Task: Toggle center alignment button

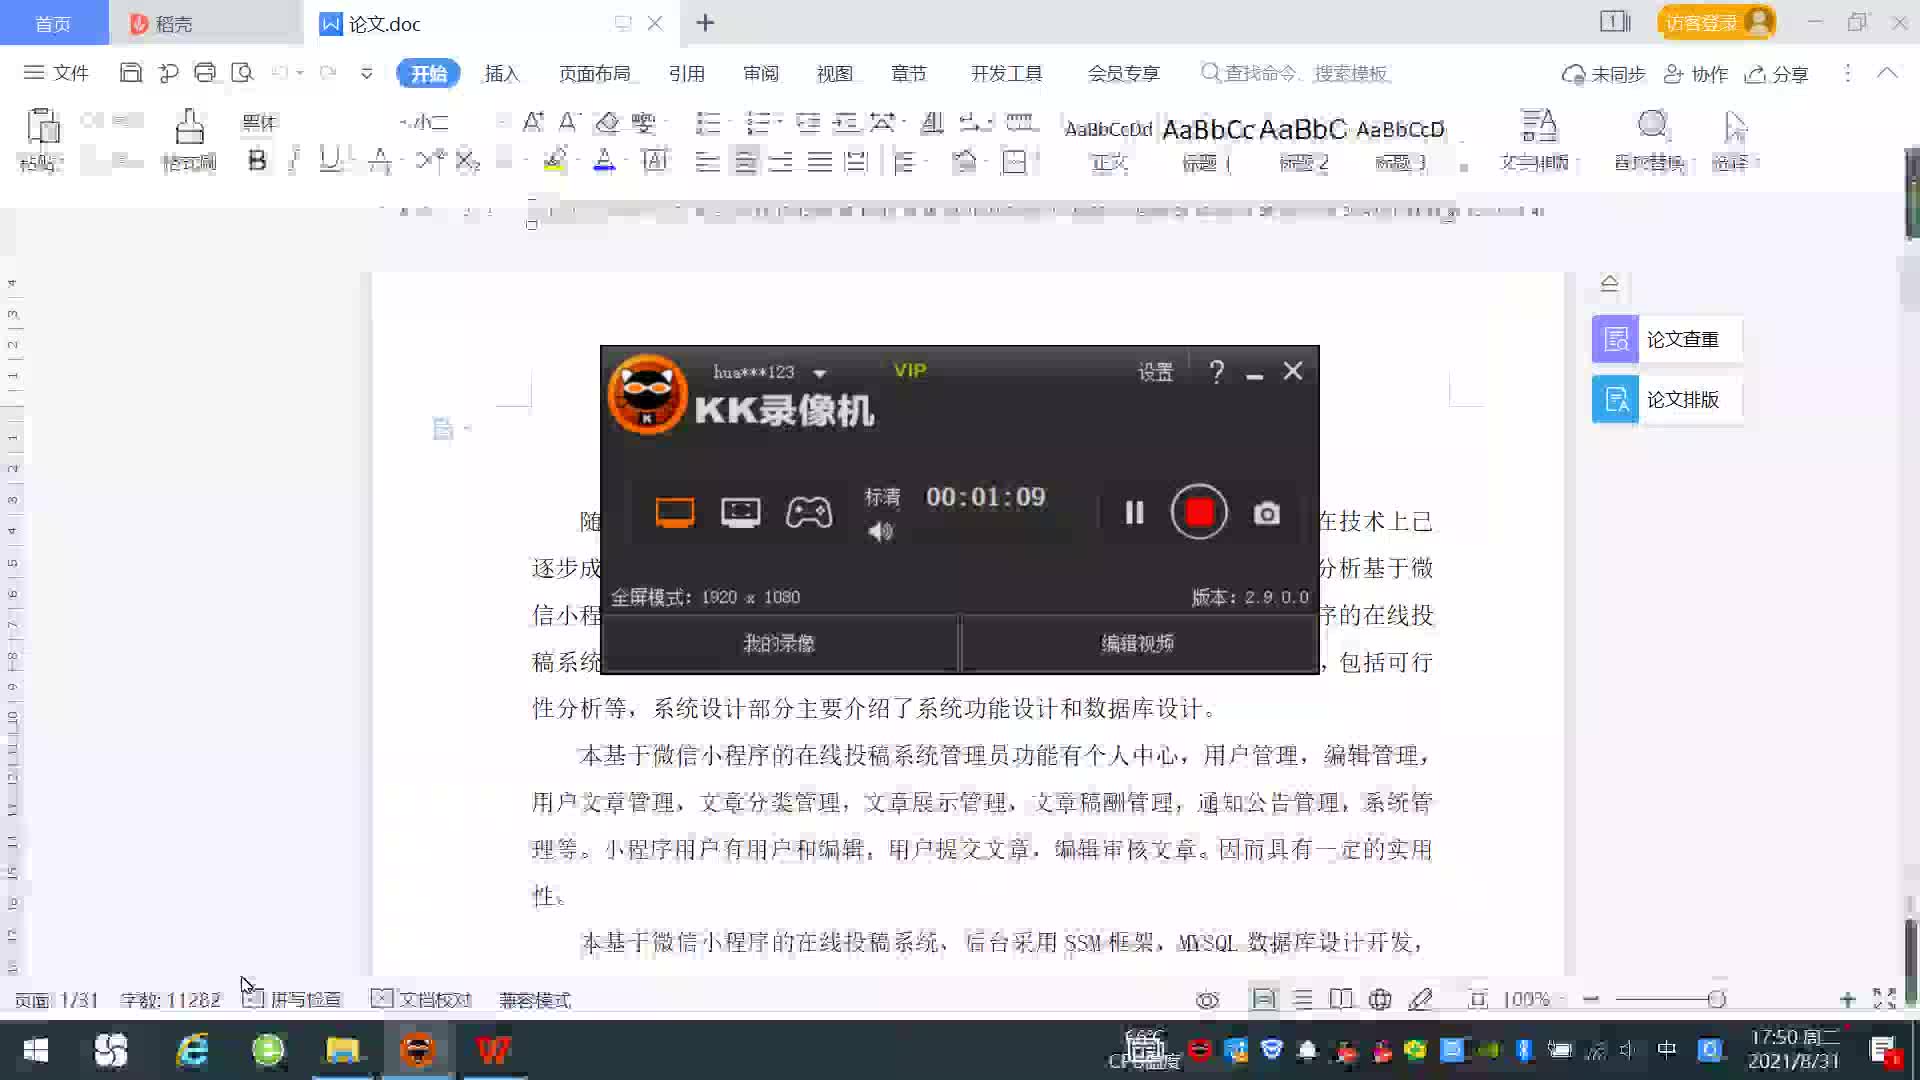Action: (745, 162)
